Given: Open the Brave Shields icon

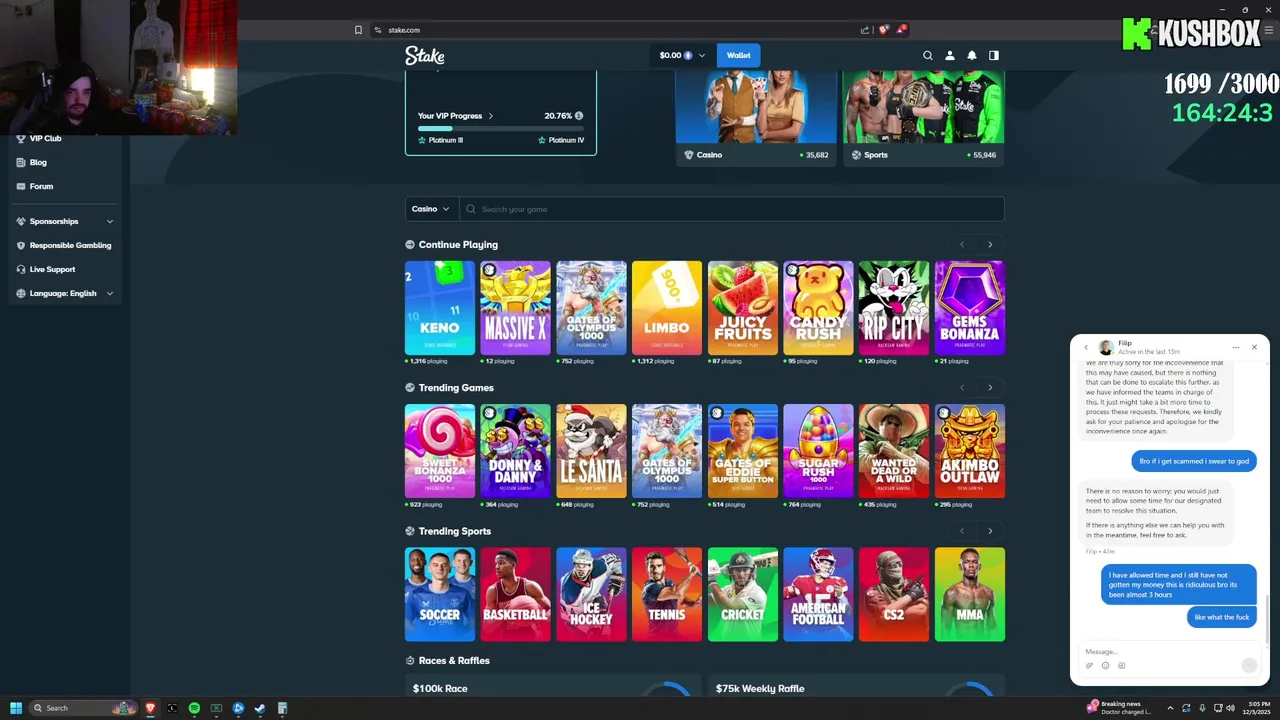Looking at the screenshot, I should point(883,30).
